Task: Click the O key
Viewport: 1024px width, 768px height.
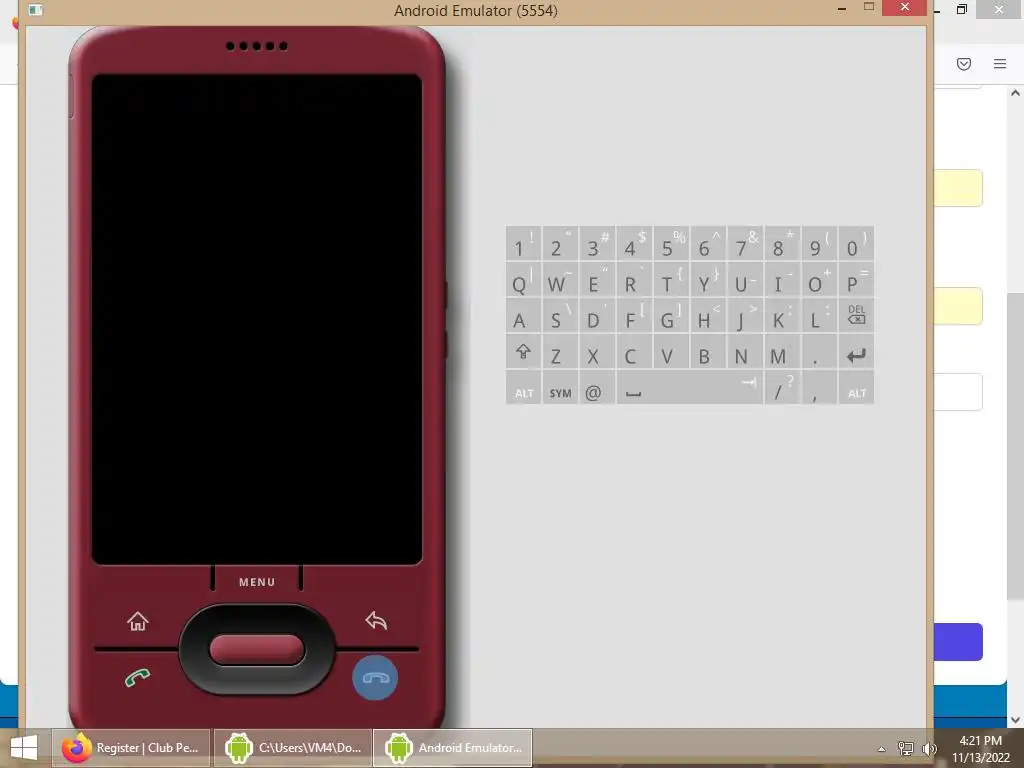Action: pyautogui.click(x=819, y=280)
